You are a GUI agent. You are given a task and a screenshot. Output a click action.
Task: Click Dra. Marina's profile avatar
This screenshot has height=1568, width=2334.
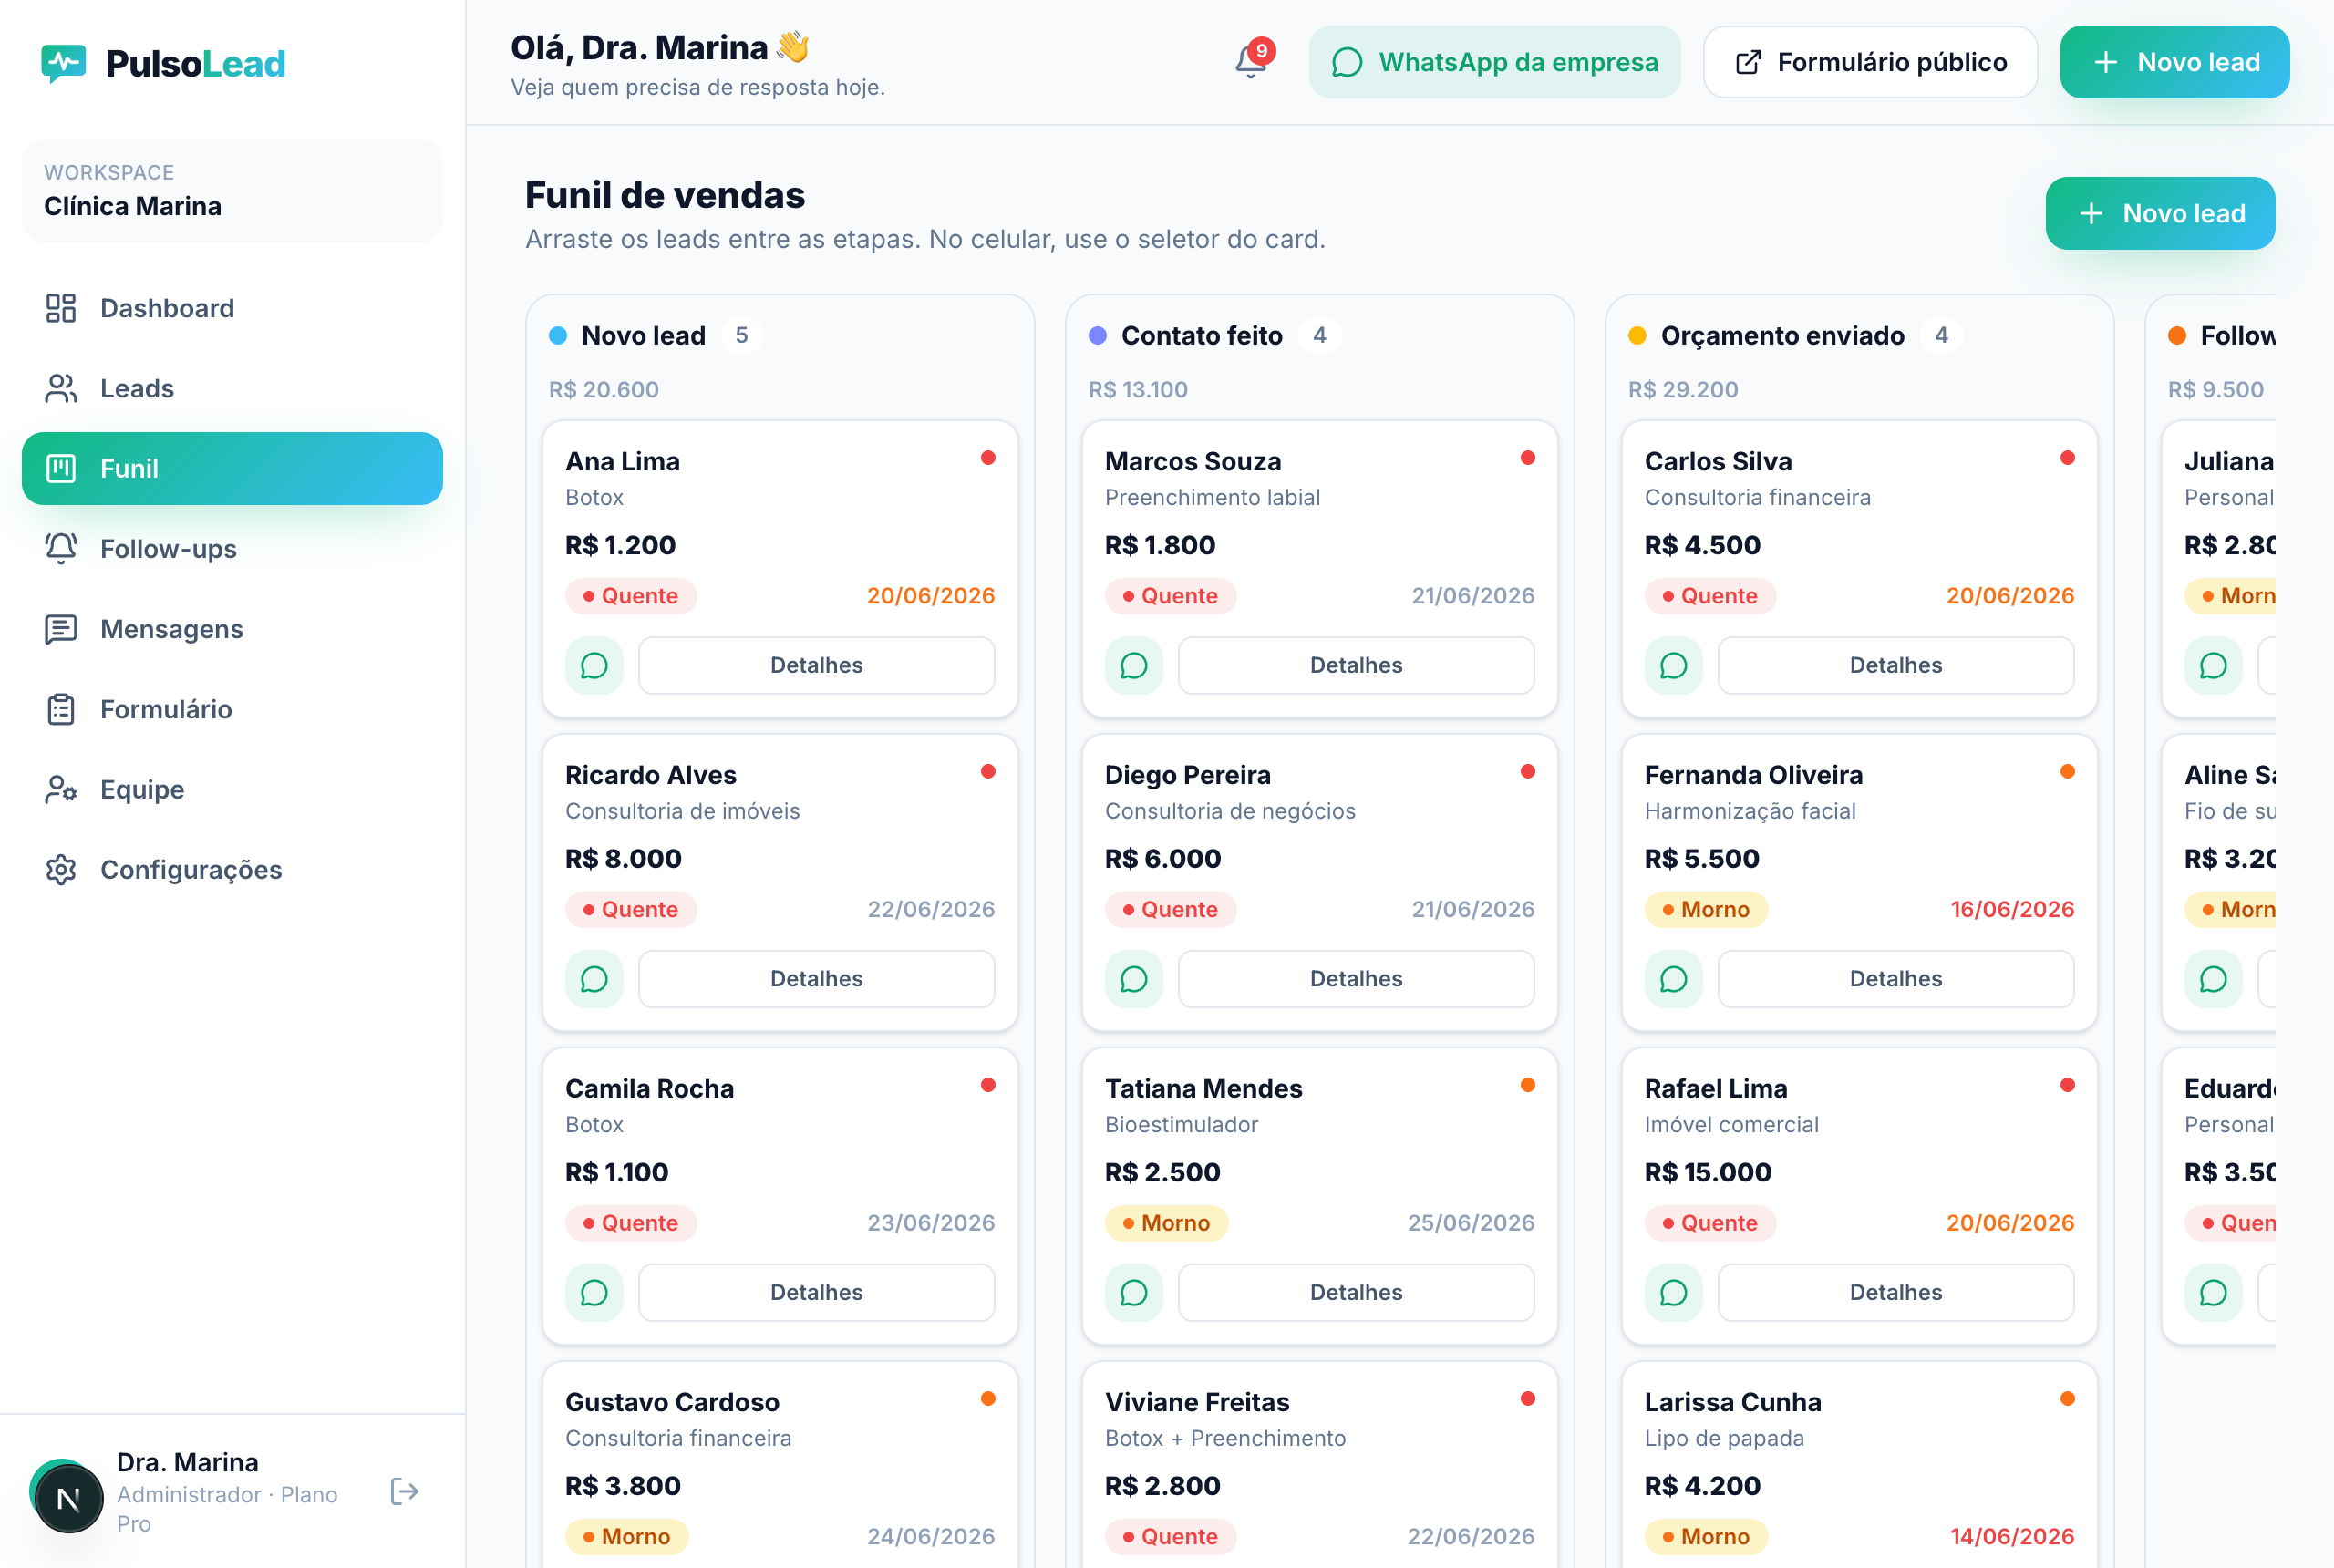click(67, 1497)
